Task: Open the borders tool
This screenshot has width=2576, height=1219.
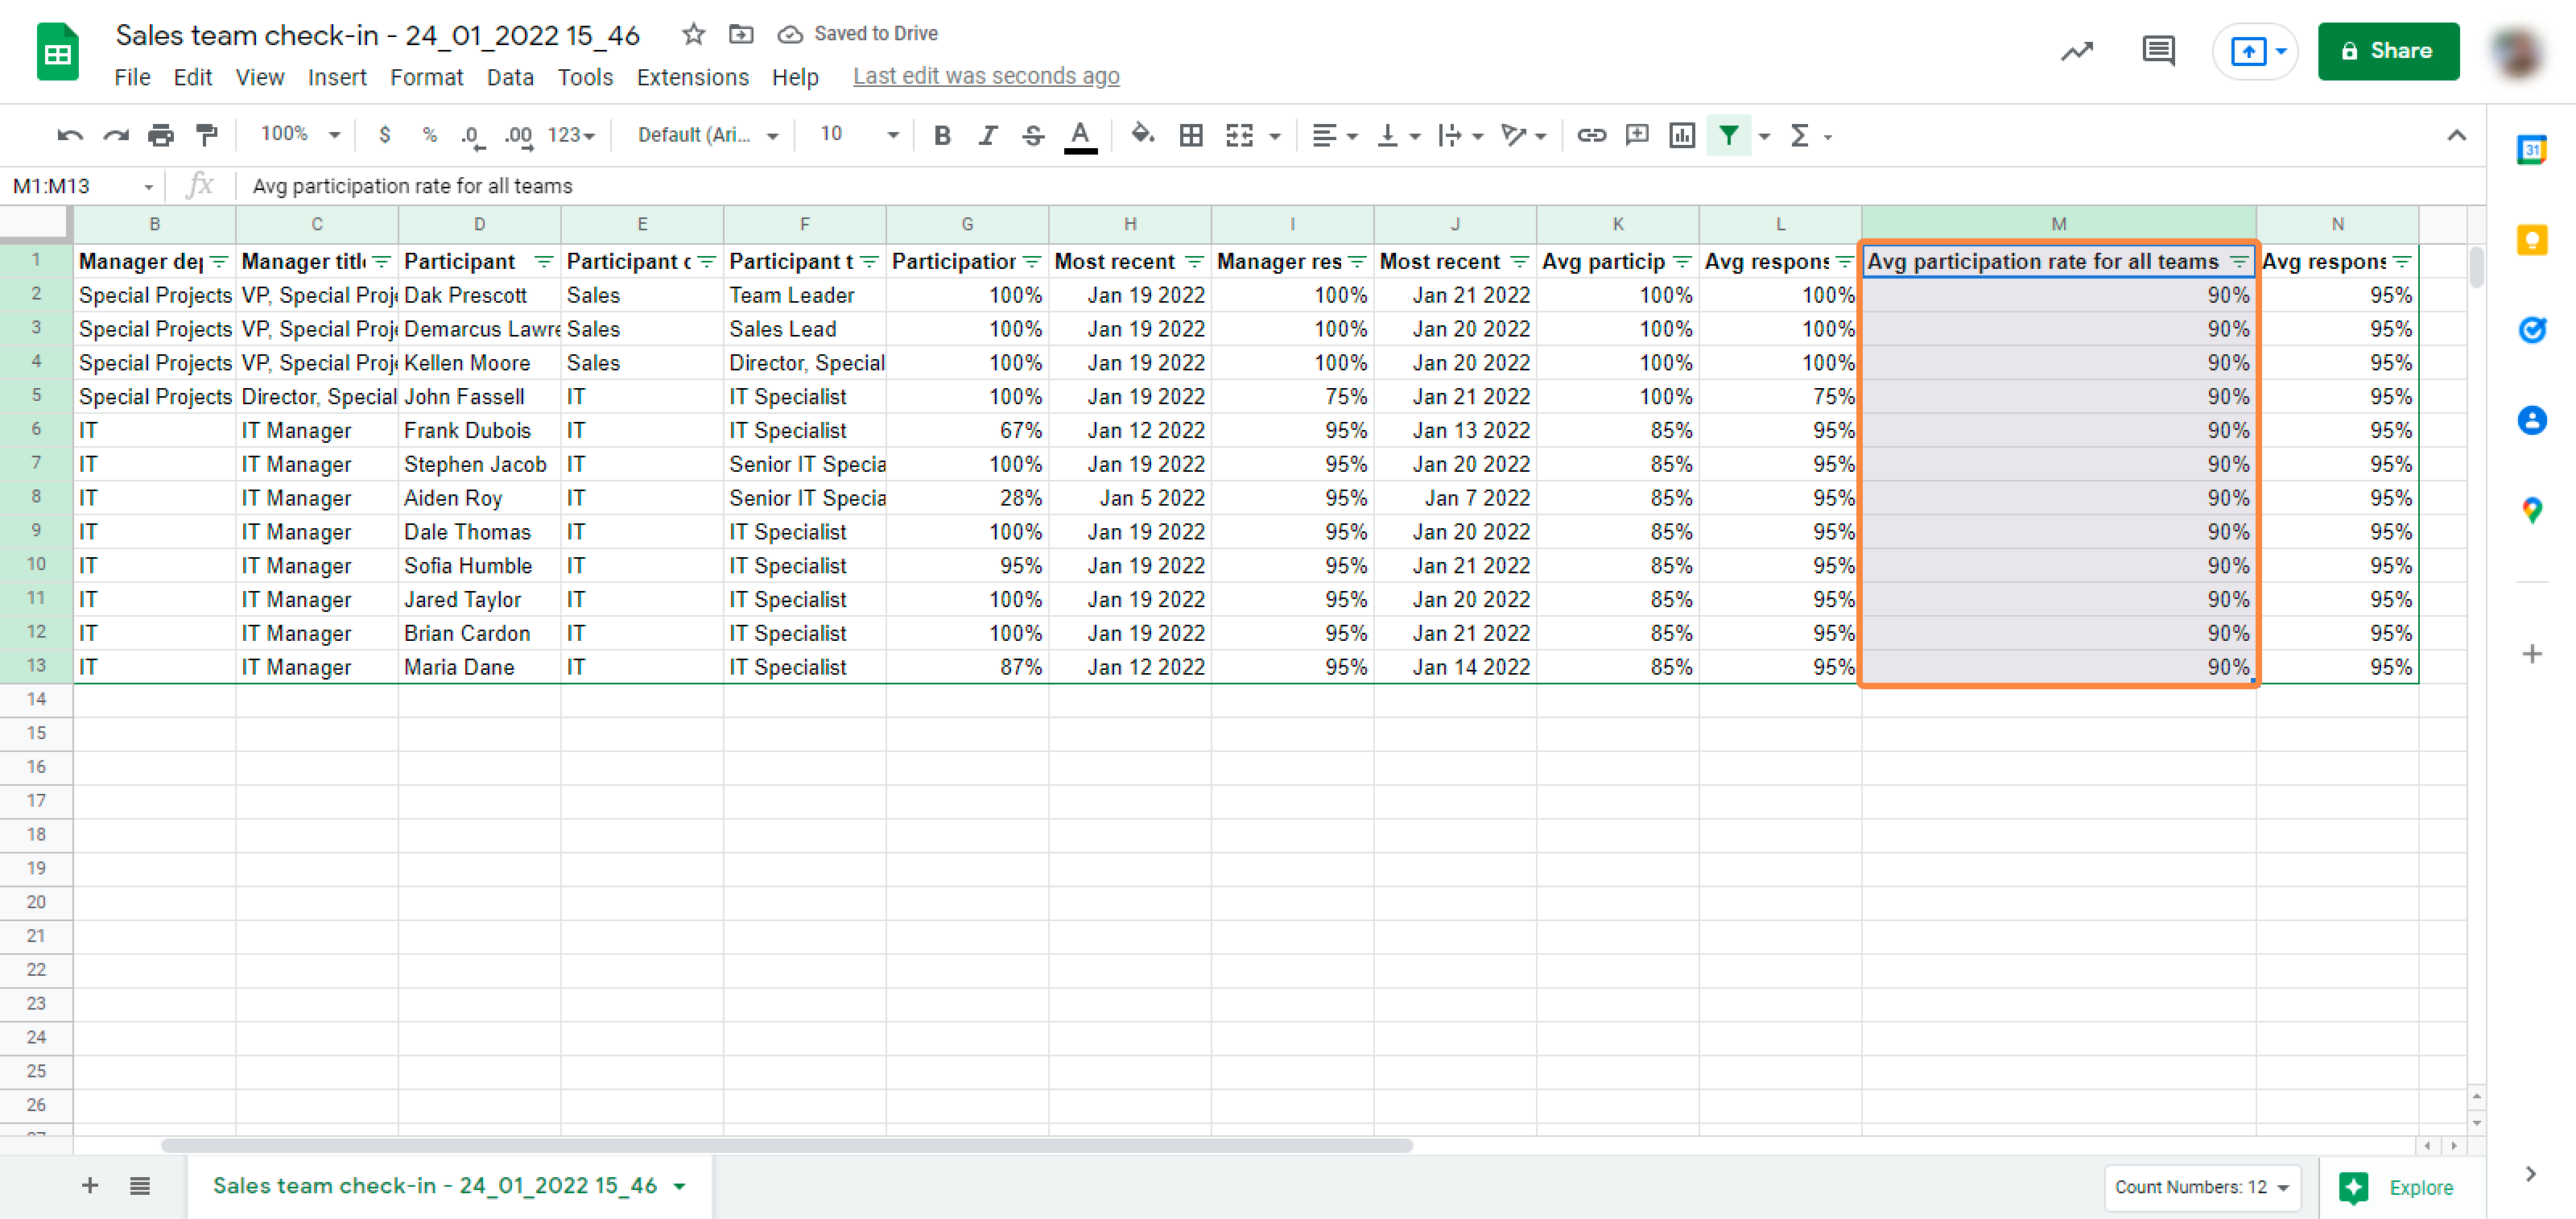Action: pos(1191,135)
